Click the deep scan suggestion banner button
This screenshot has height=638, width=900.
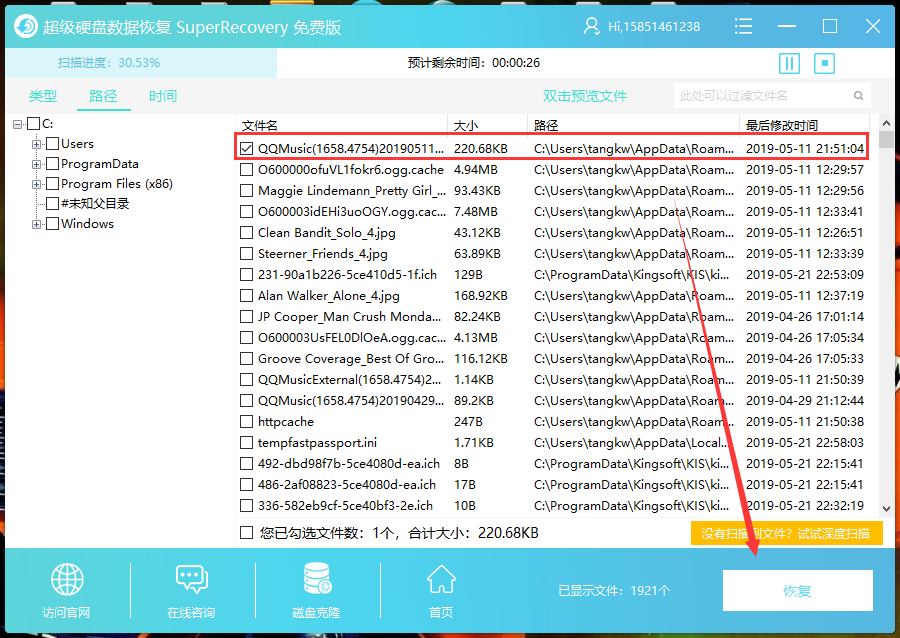[786, 534]
